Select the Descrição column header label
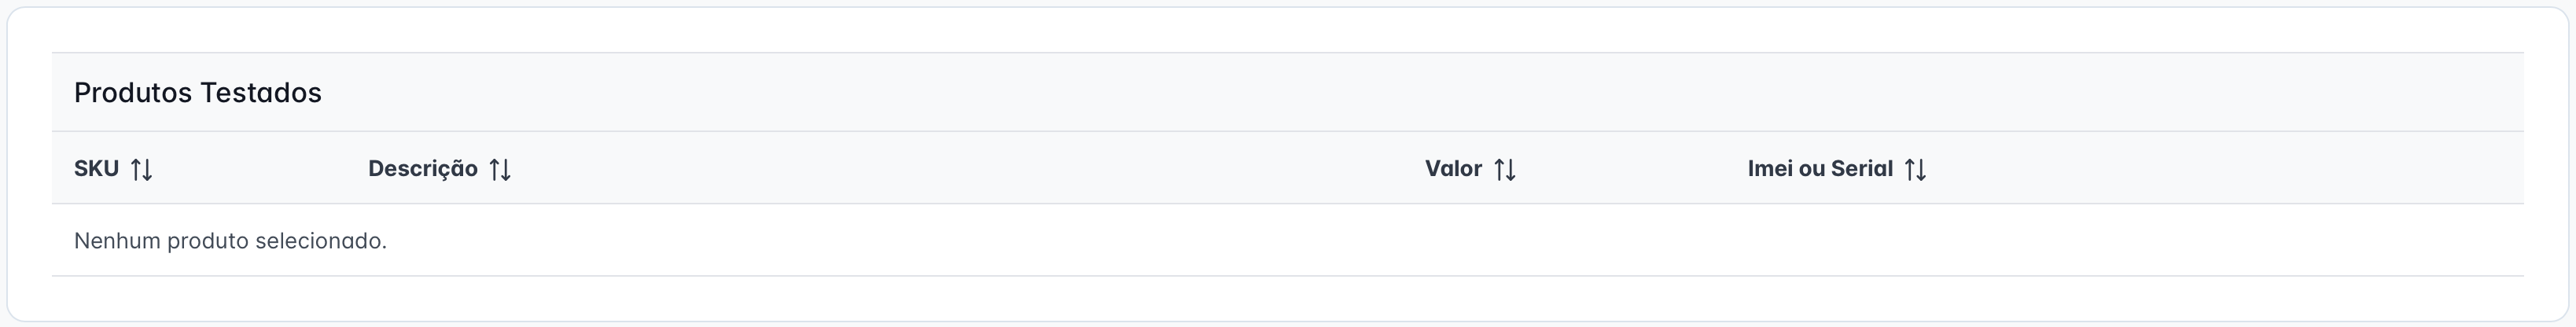 [x=423, y=169]
